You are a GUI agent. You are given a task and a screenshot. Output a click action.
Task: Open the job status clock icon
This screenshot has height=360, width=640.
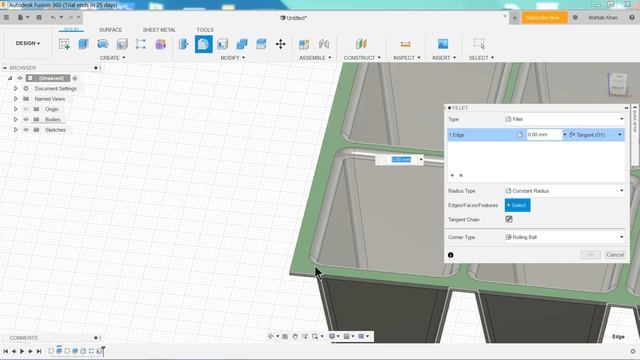[575, 18]
